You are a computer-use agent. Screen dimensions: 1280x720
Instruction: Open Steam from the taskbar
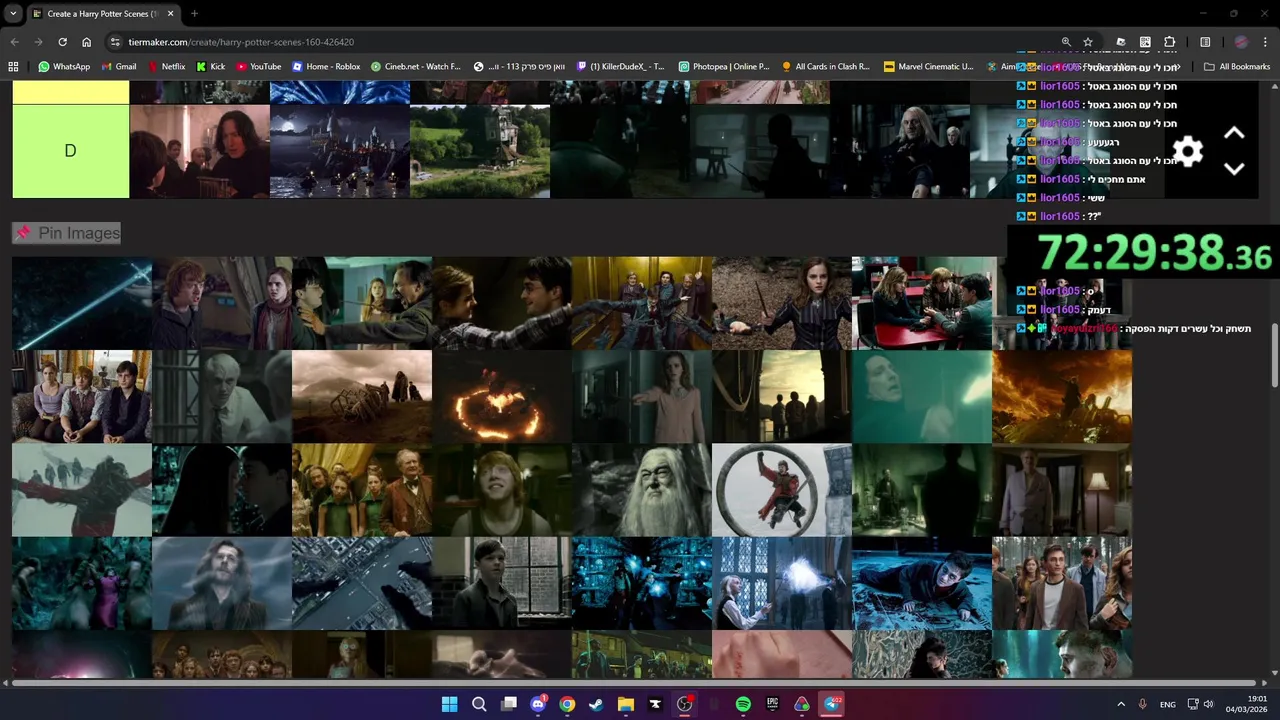click(596, 704)
